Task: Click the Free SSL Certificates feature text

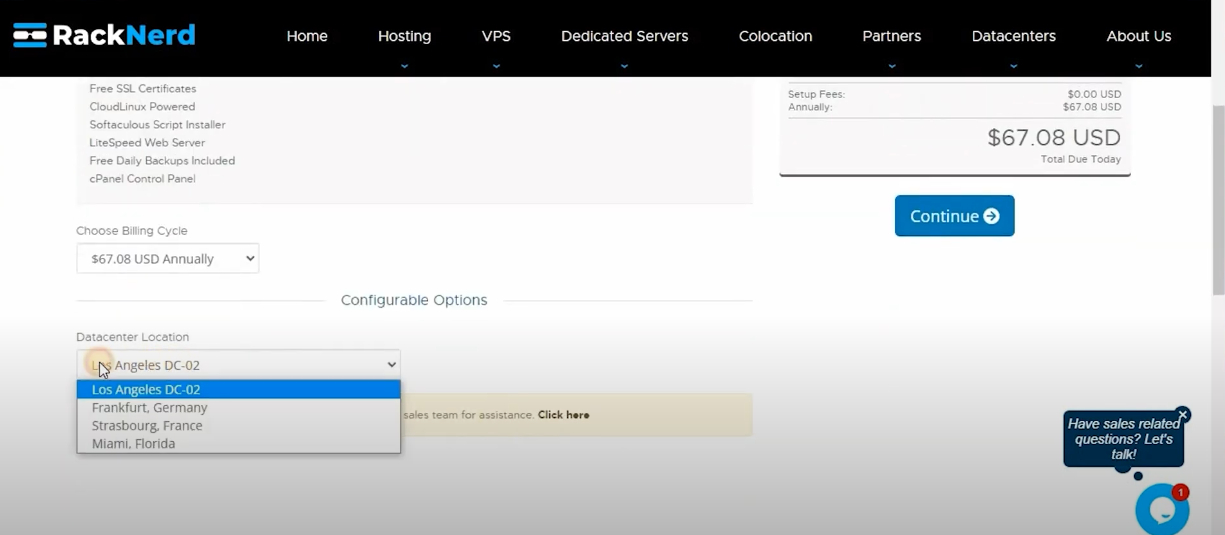Action: coord(143,89)
